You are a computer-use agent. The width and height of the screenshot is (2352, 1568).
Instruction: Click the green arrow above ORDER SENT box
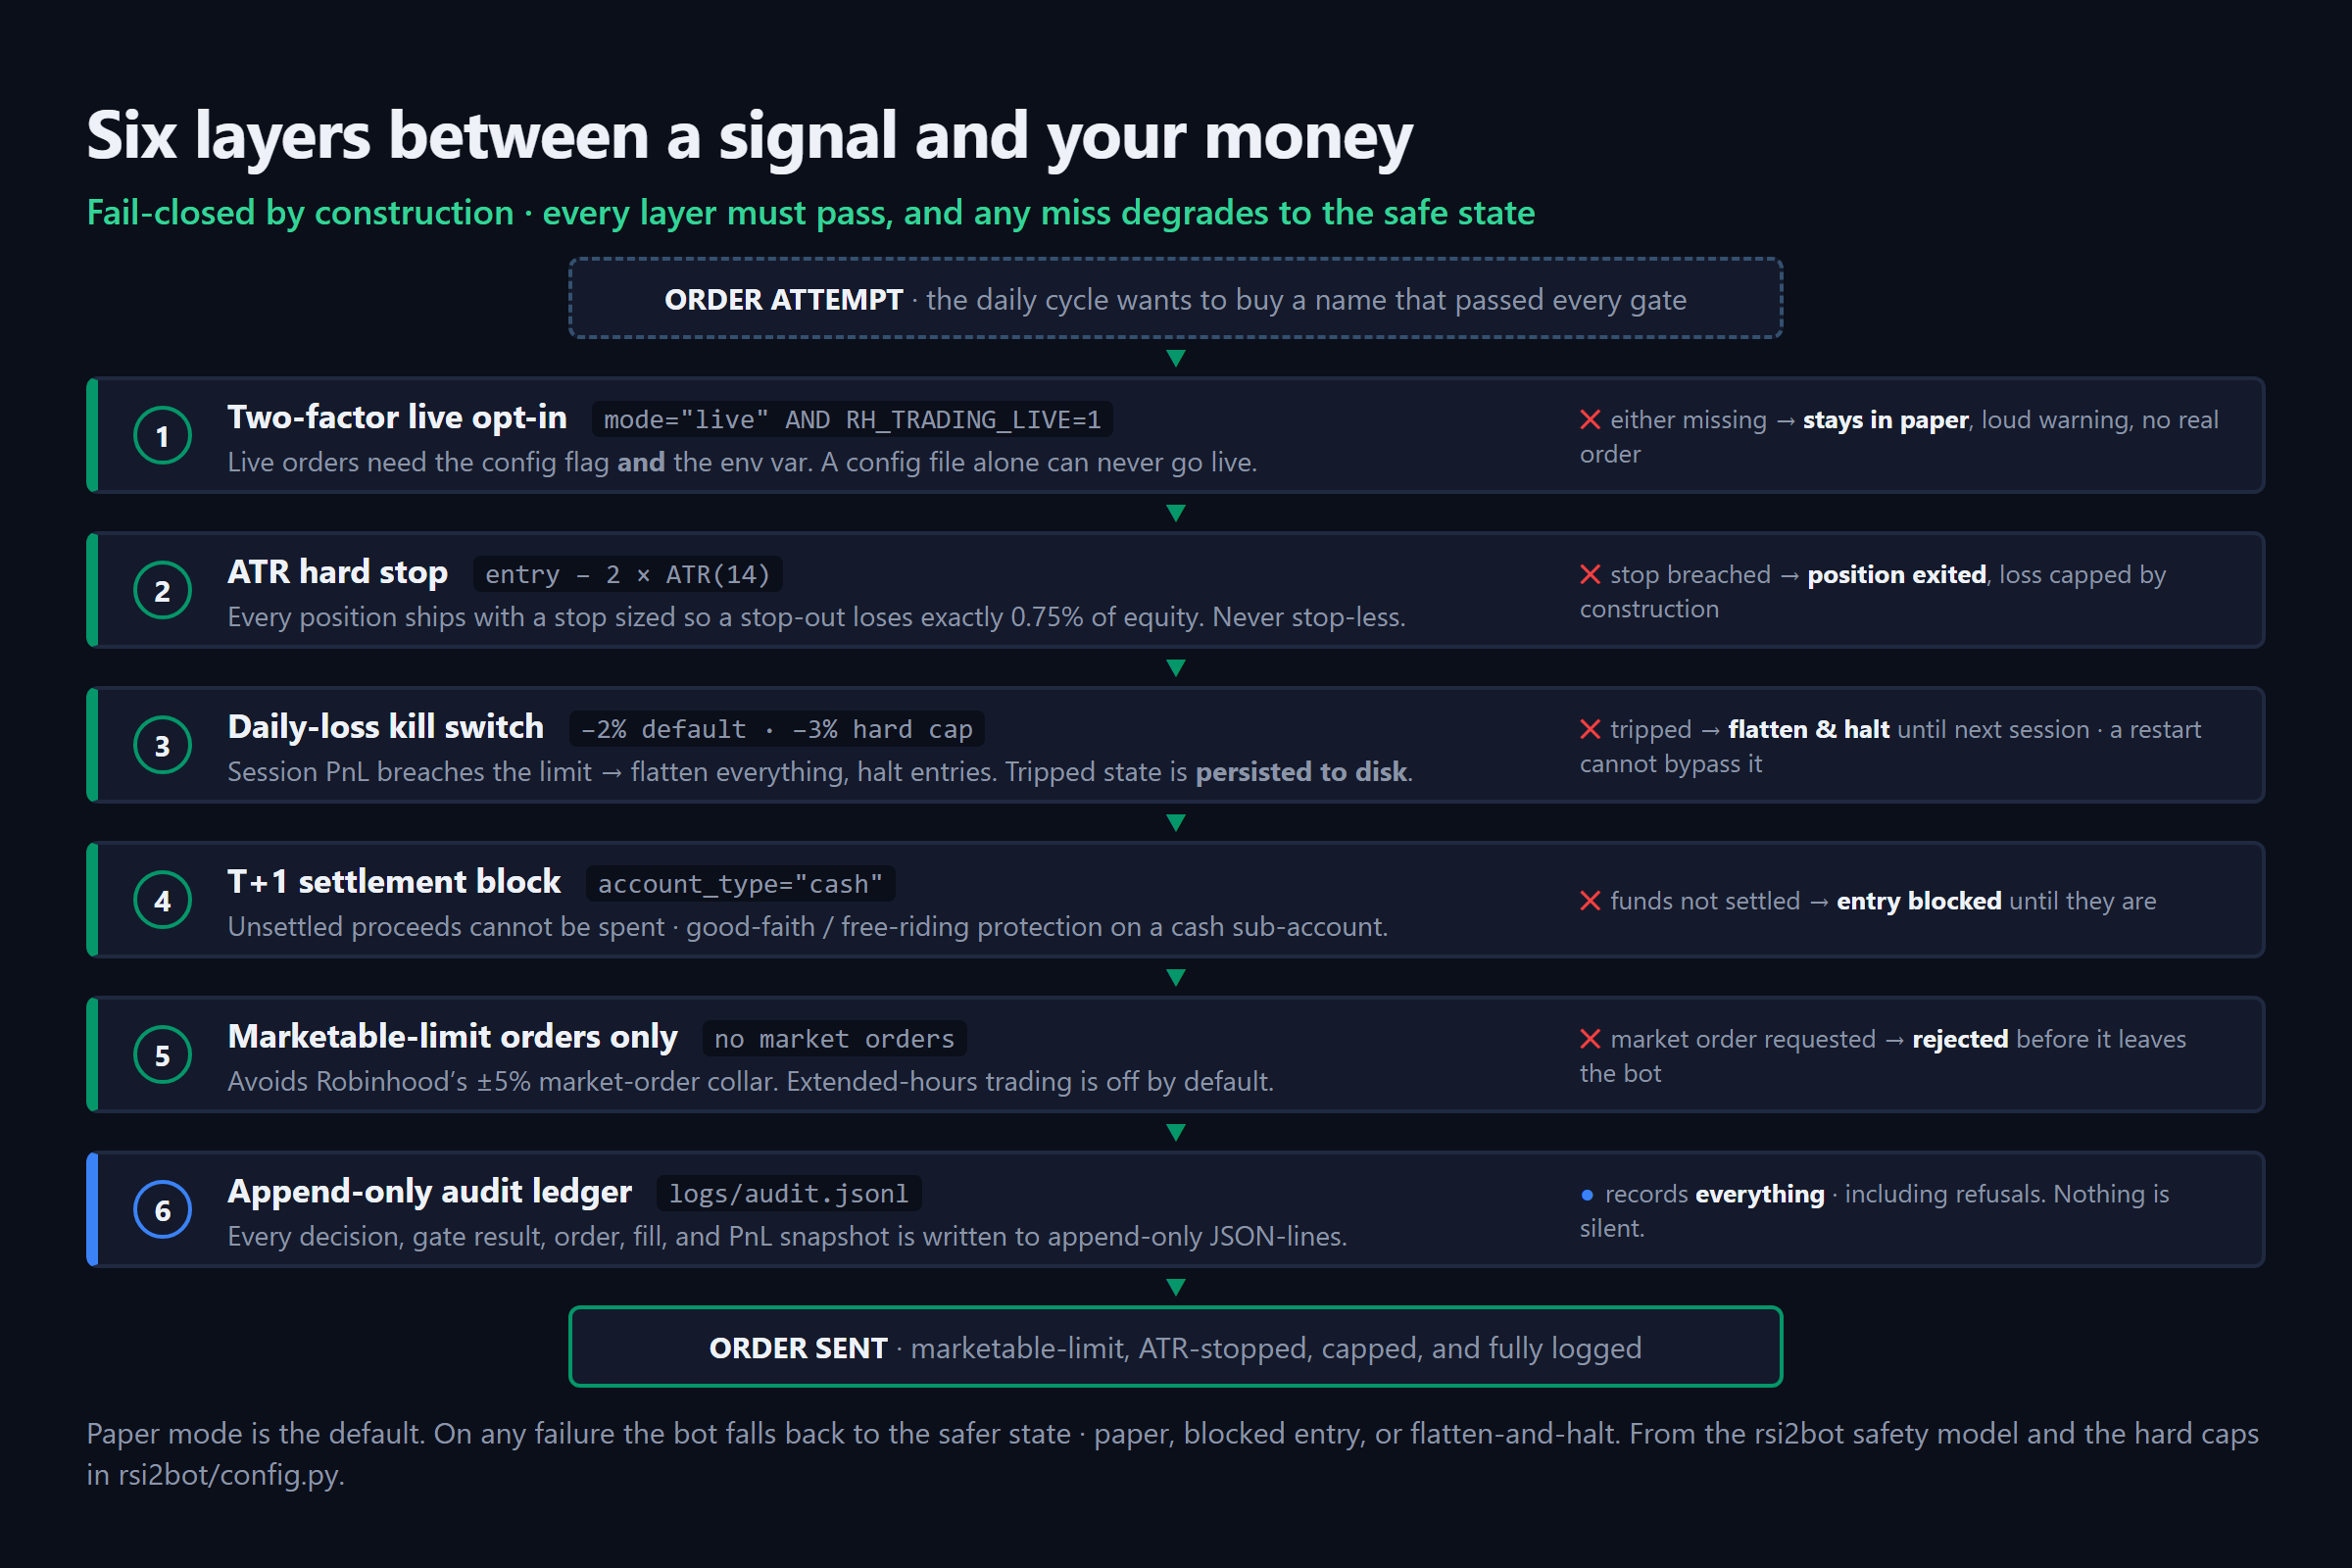[x=1176, y=1287]
